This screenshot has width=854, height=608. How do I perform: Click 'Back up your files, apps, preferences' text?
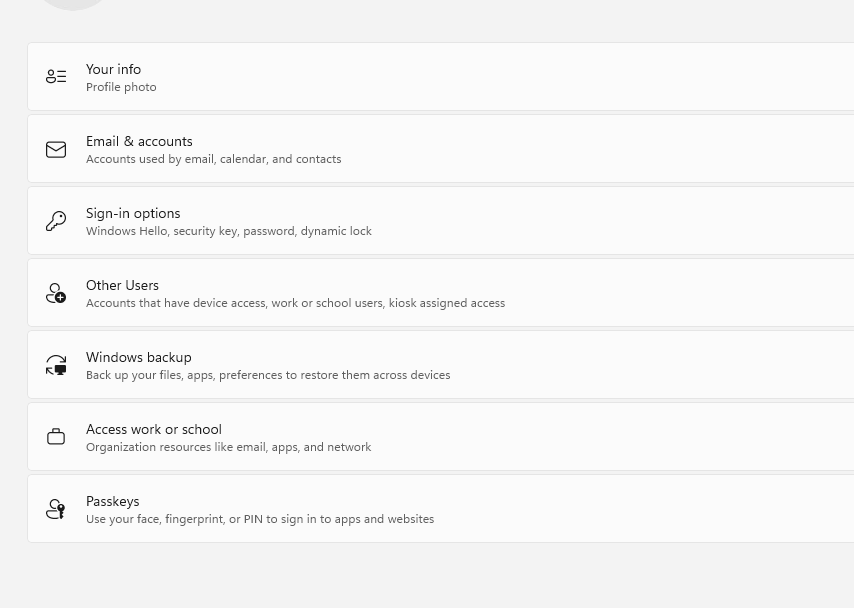[x=267, y=375]
